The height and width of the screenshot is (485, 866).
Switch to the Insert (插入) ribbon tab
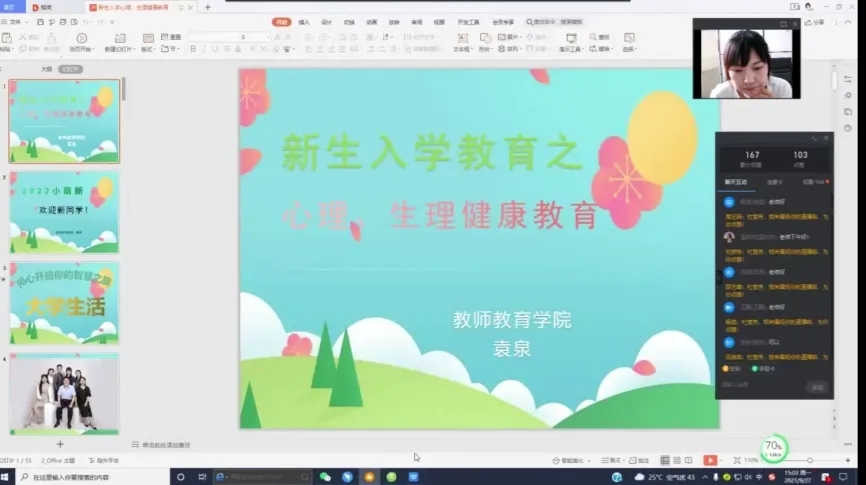[x=304, y=21]
